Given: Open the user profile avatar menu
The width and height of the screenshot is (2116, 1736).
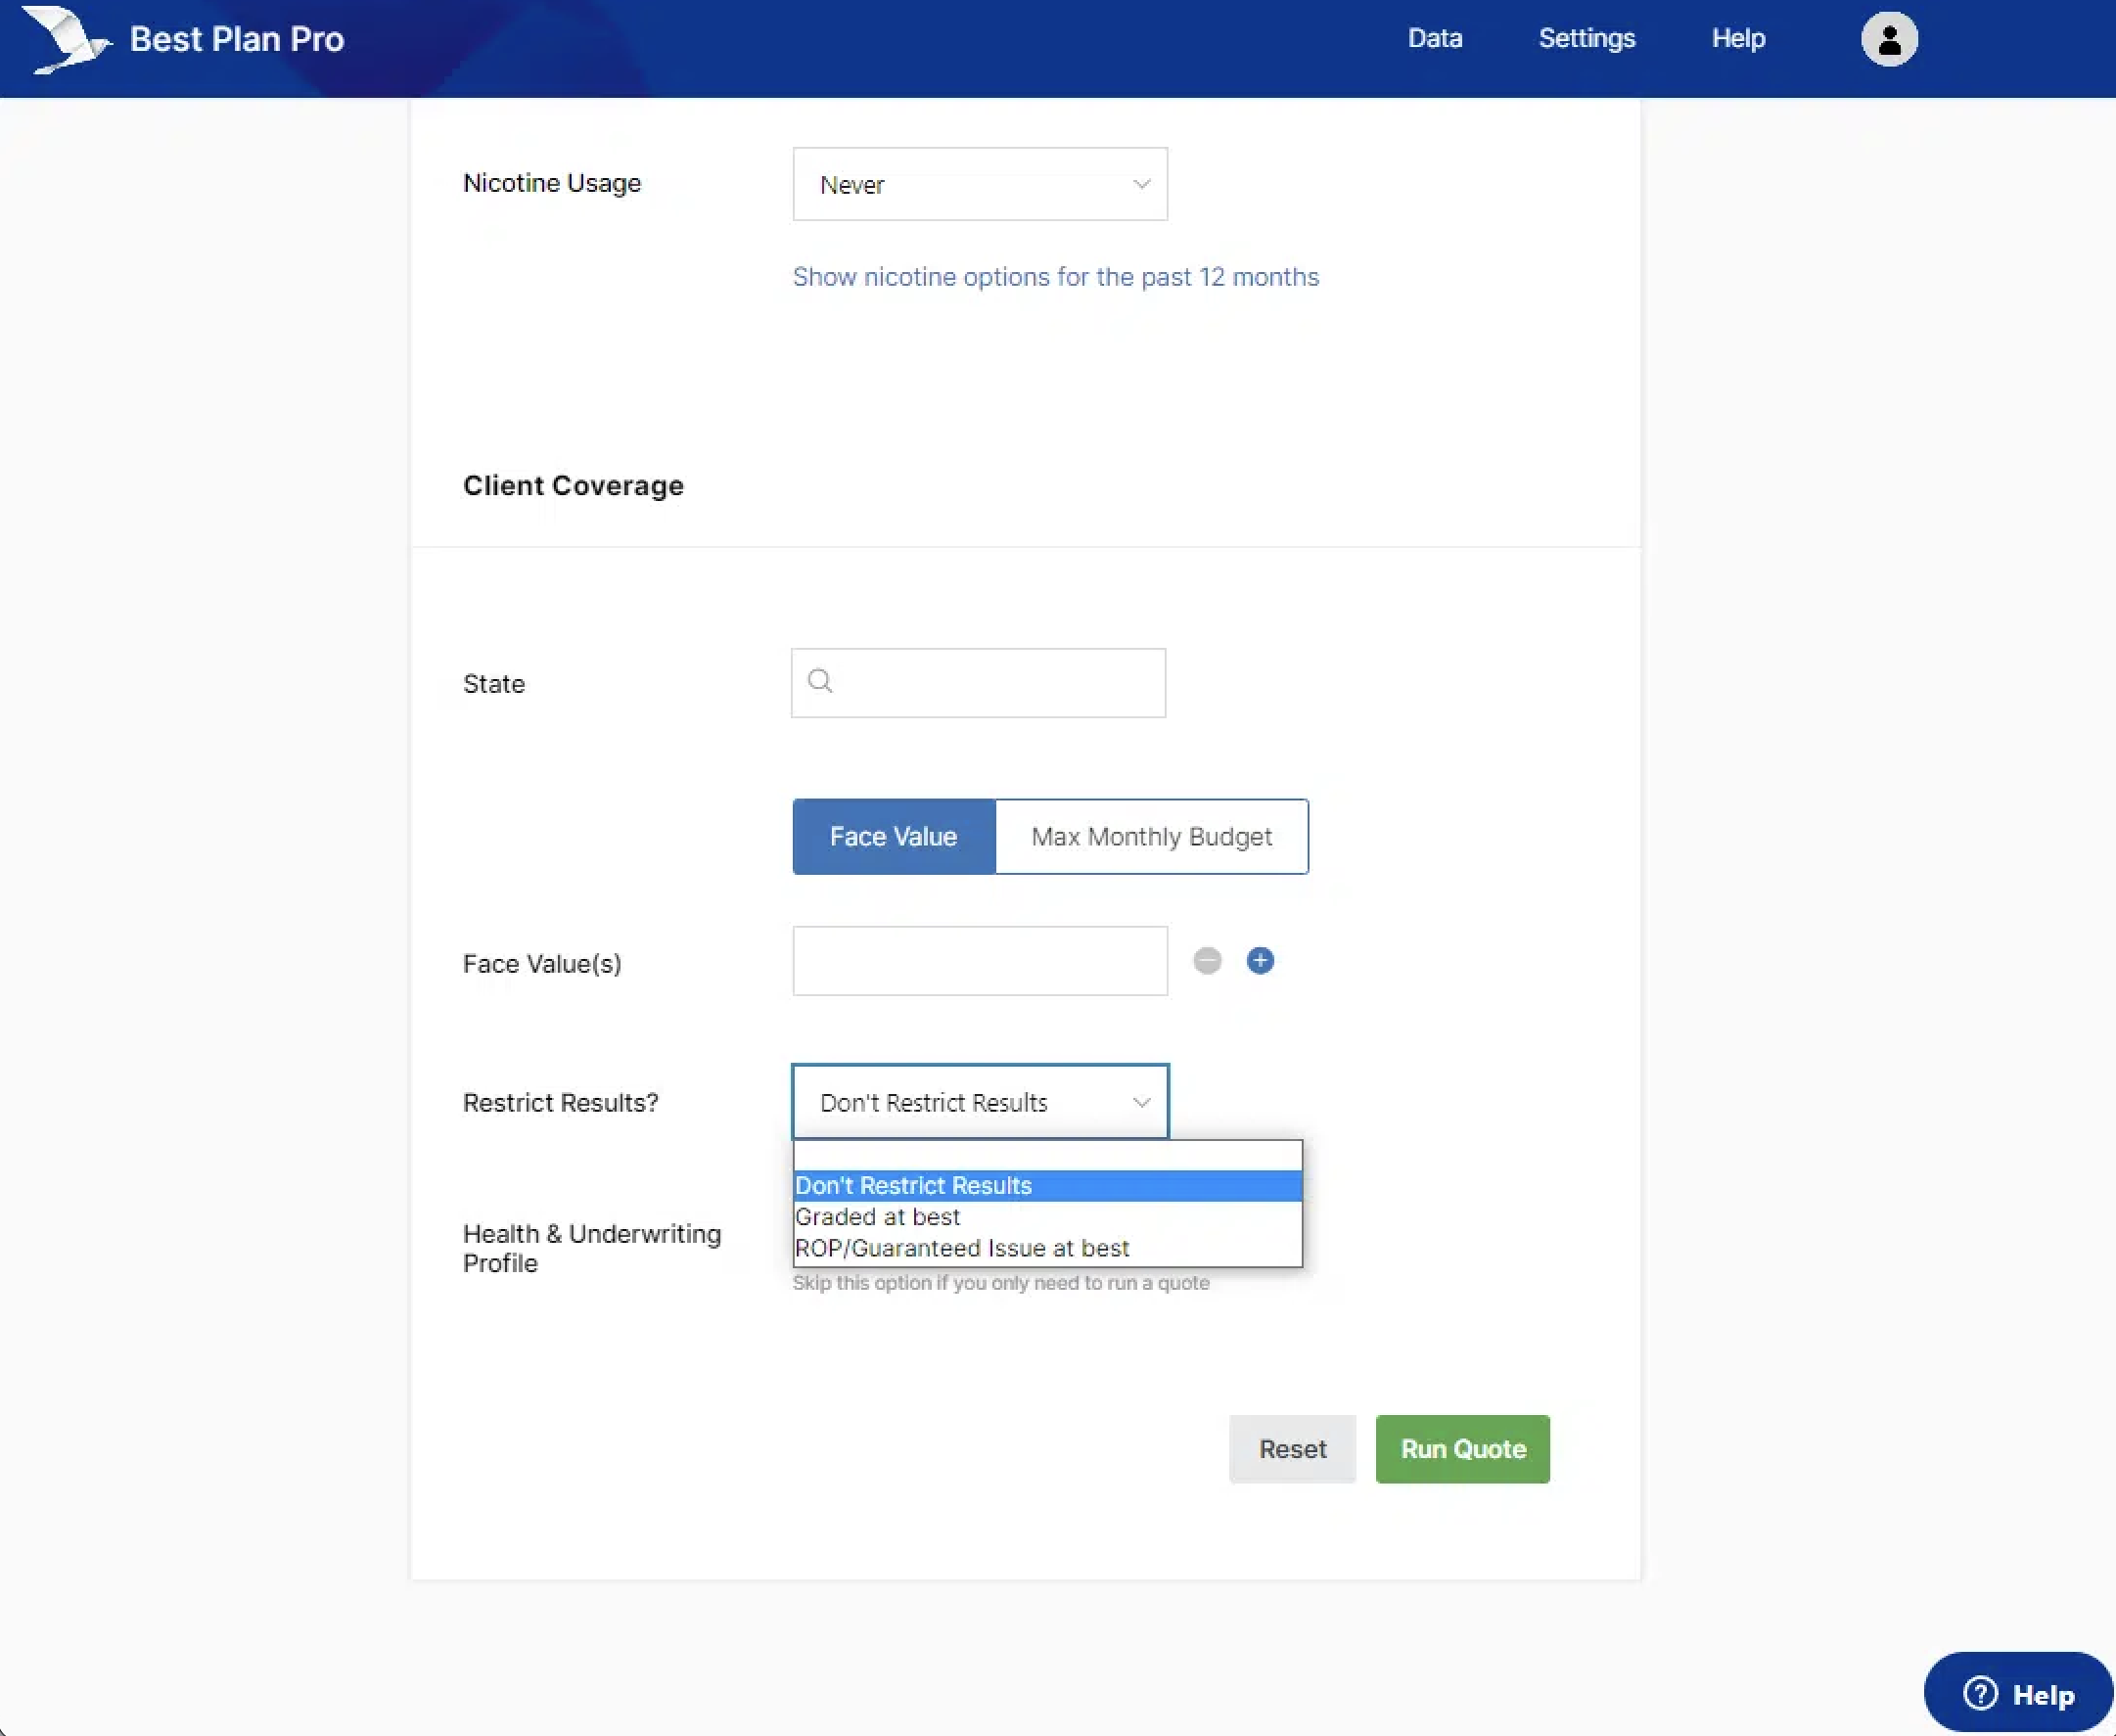Looking at the screenshot, I should click(1888, 40).
